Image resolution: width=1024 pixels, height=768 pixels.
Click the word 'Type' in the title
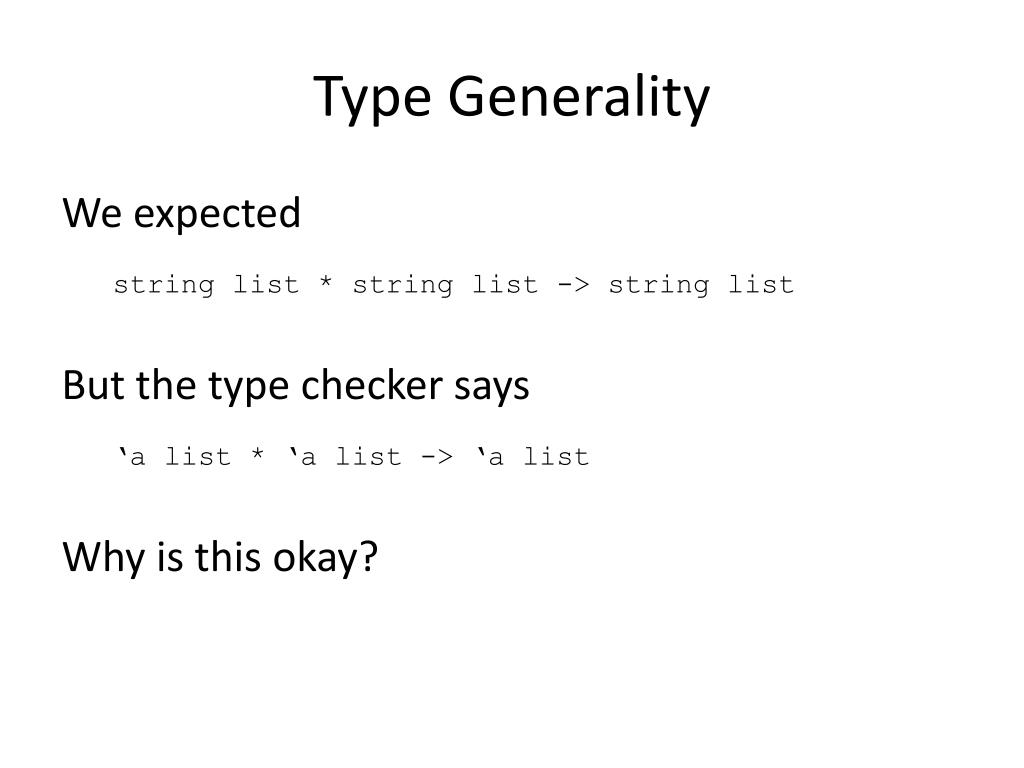click(x=372, y=98)
